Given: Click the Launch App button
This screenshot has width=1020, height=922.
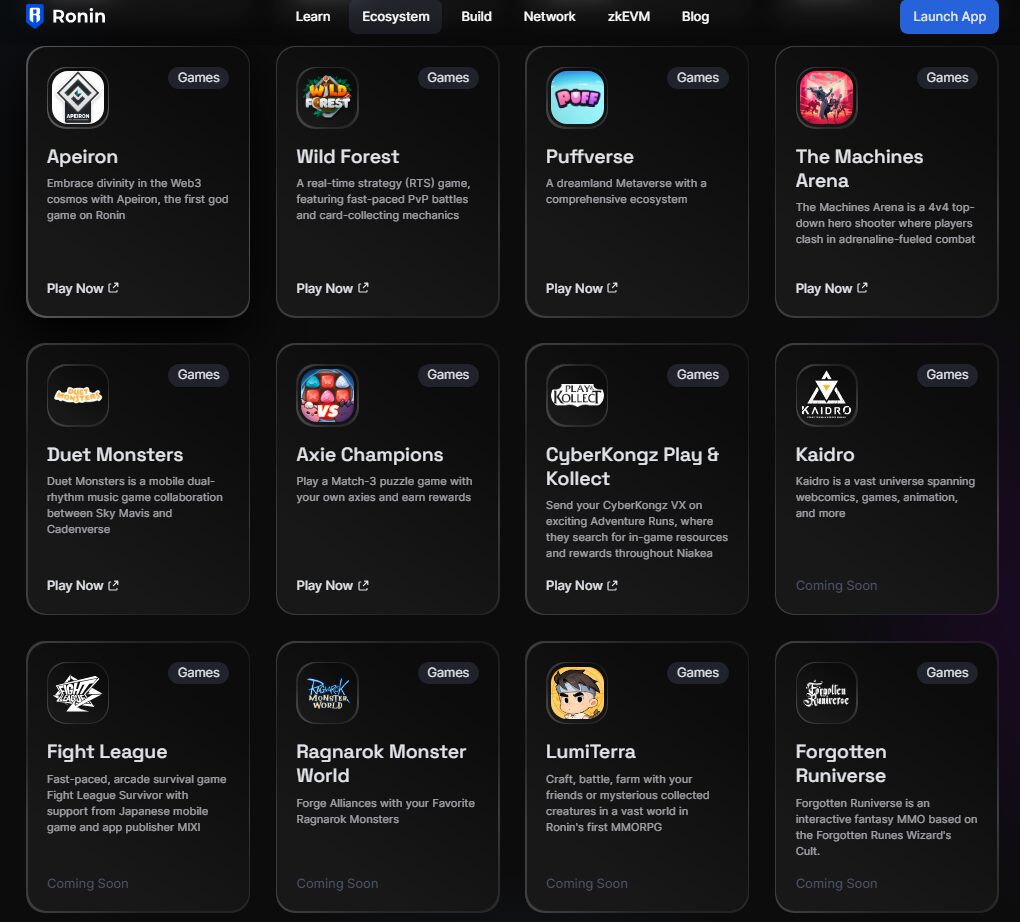Looking at the screenshot, I should [949, 16].
